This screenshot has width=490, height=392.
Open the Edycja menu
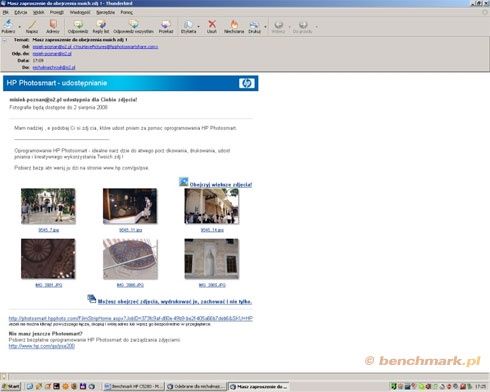[21, 12]
